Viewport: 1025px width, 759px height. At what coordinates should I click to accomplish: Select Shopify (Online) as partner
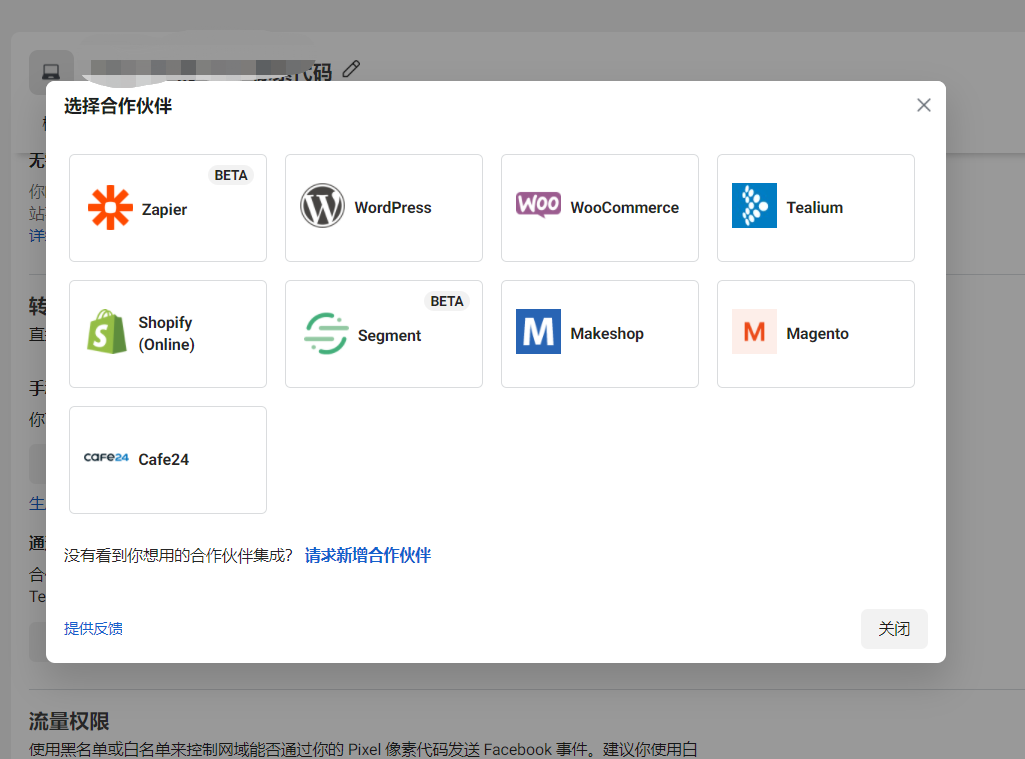coord(167,333)
